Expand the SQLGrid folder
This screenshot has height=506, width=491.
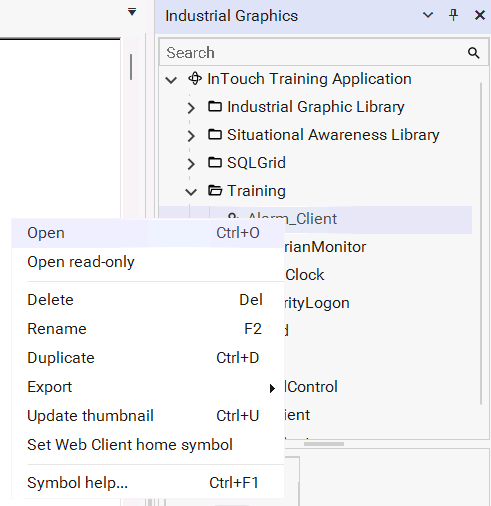pyautogui.click(x=191, y=164)
